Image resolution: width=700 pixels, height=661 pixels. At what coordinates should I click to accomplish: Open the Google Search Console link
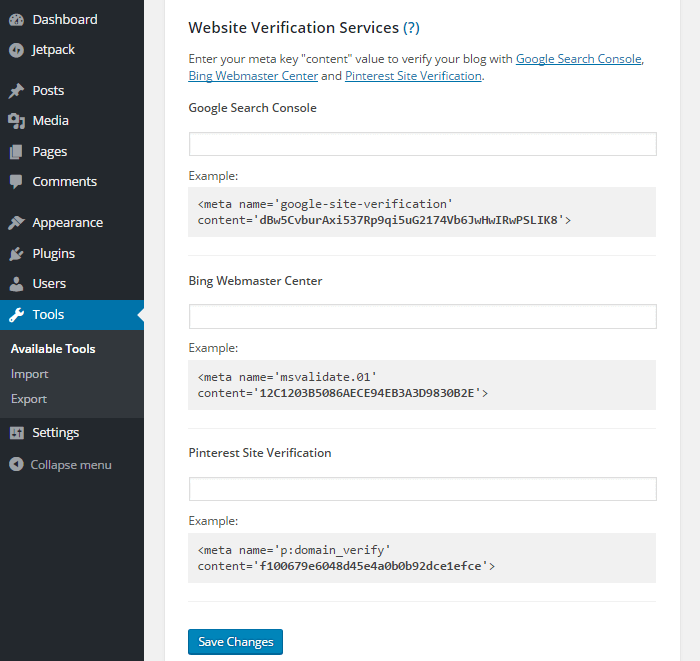[x=579, y=59]
